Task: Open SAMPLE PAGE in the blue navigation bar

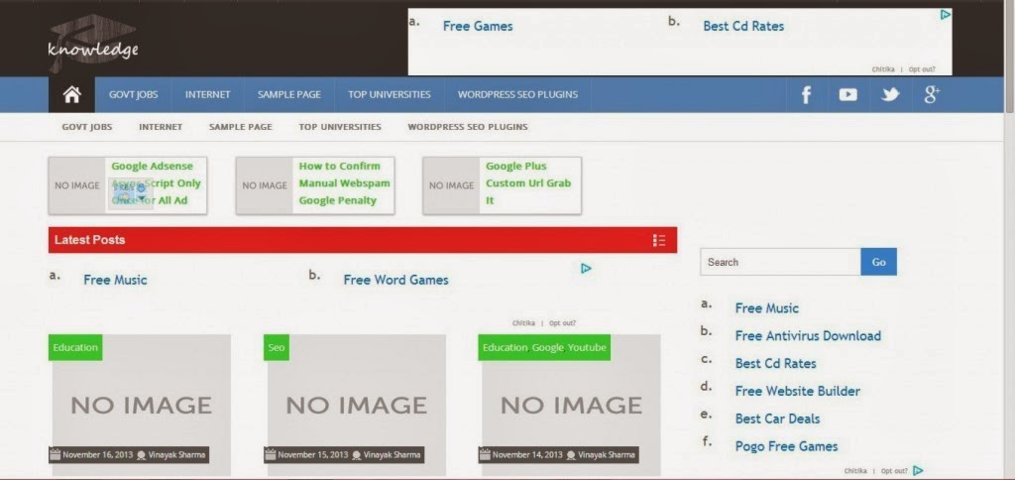Action: 289,94
